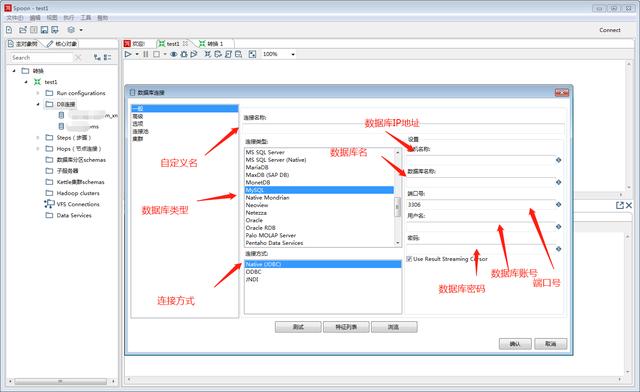Stop the transformation

click(x=156, y=54)
